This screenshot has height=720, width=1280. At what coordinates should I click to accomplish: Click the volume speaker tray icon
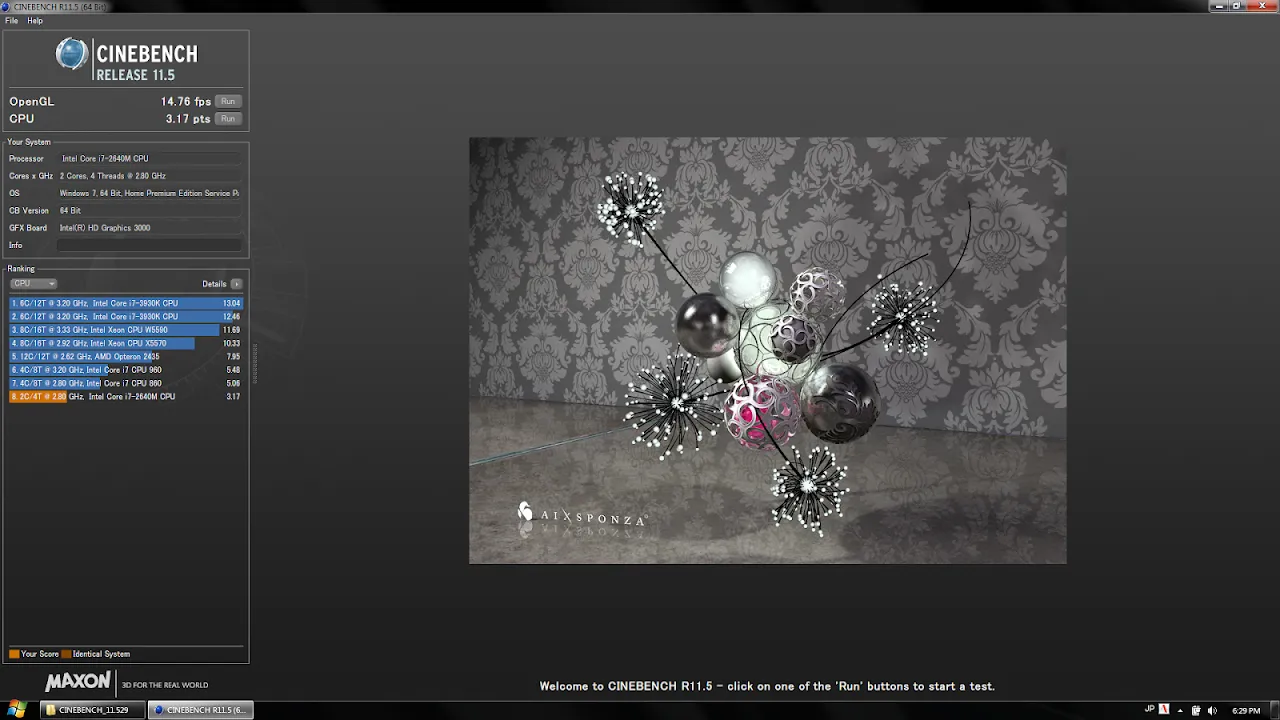coord(1212,710)
